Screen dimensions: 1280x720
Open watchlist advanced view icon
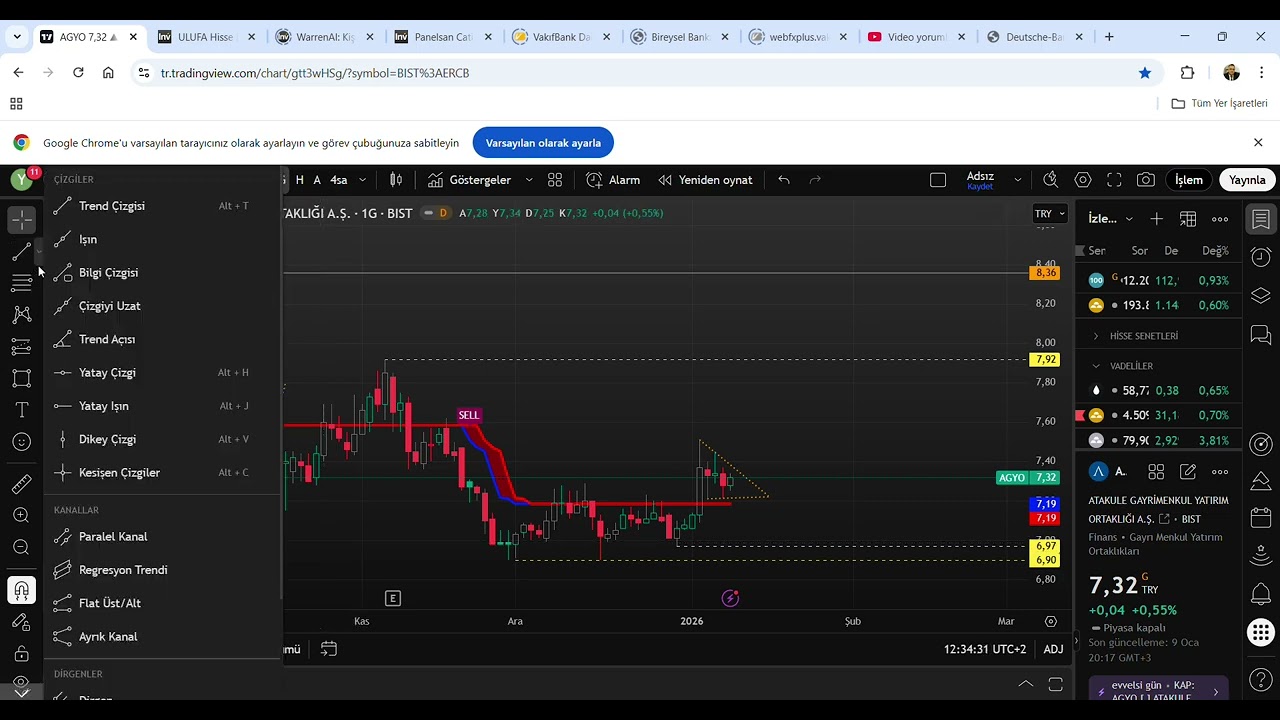tap(1188, 219)
